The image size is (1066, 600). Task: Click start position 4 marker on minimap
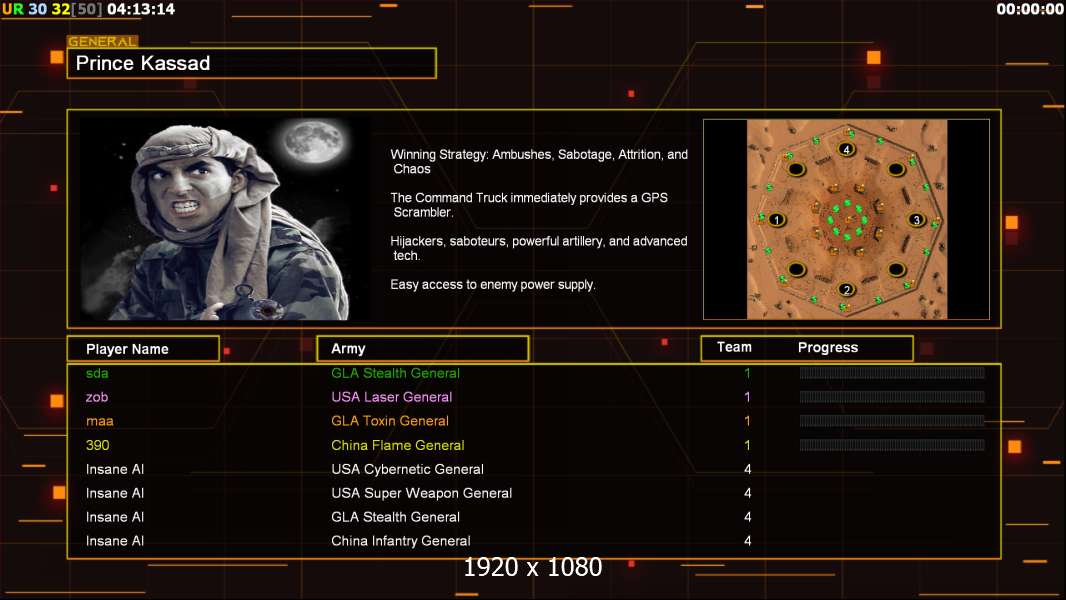(x=847, y=150)
